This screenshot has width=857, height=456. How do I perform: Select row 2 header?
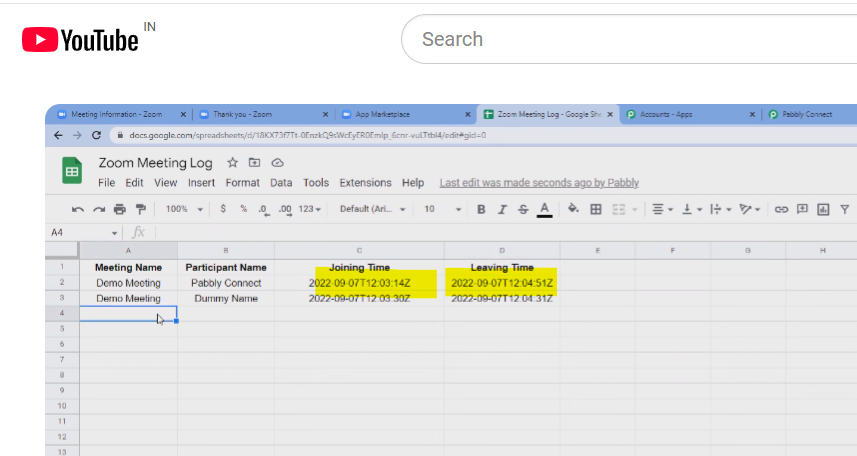pos(62,283)
